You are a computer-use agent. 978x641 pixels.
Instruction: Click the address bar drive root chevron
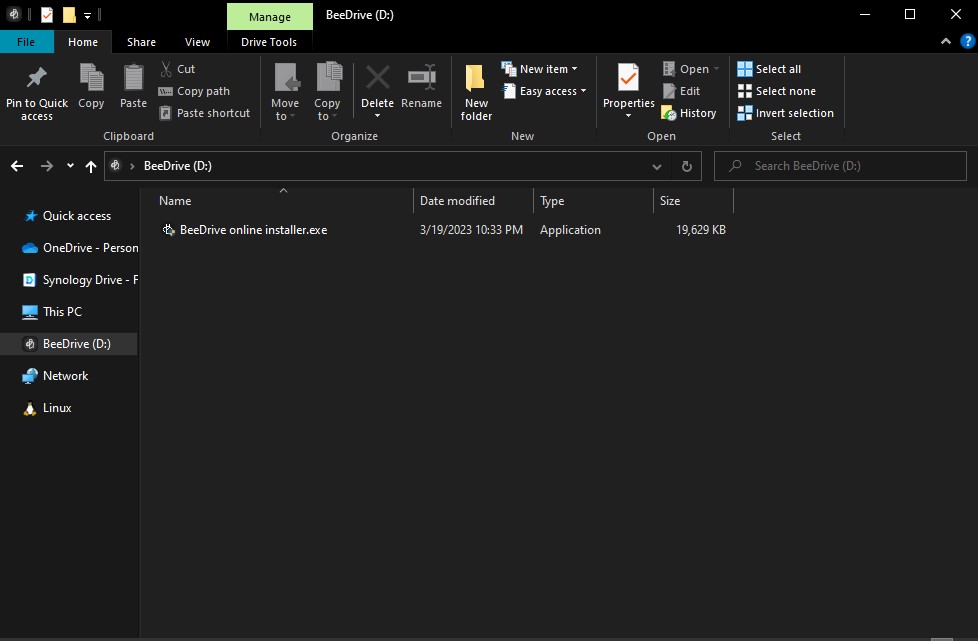(132, 166)
